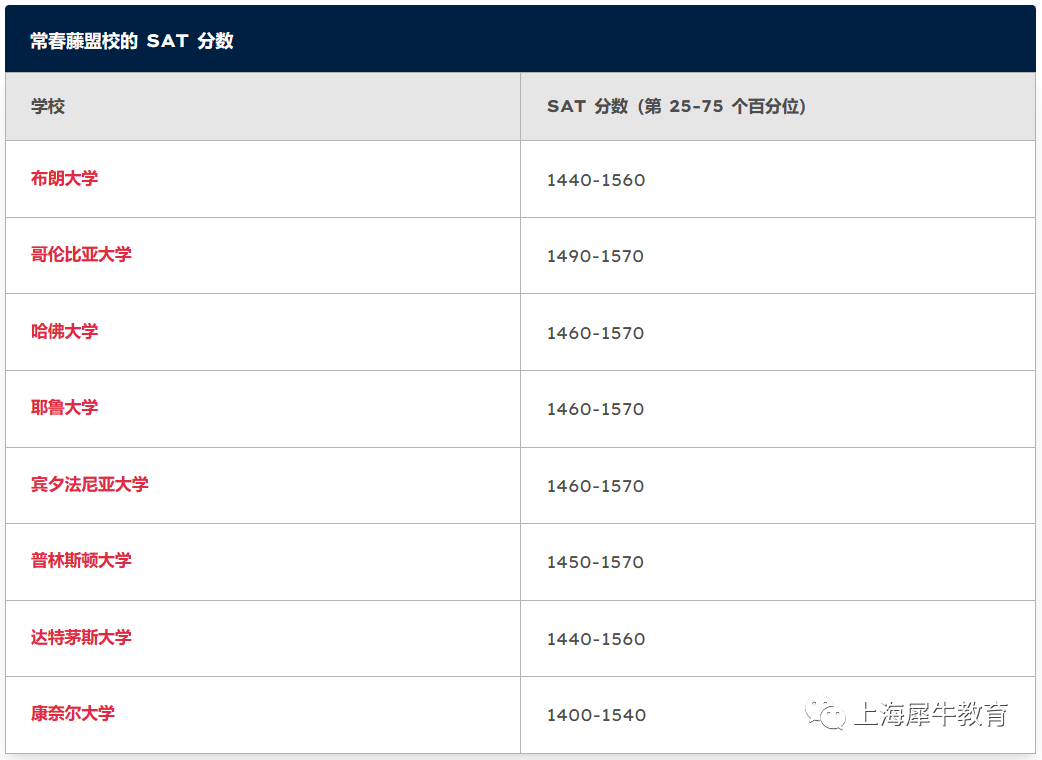Open the 康奈尔大学 link

(x=73, y=713)
